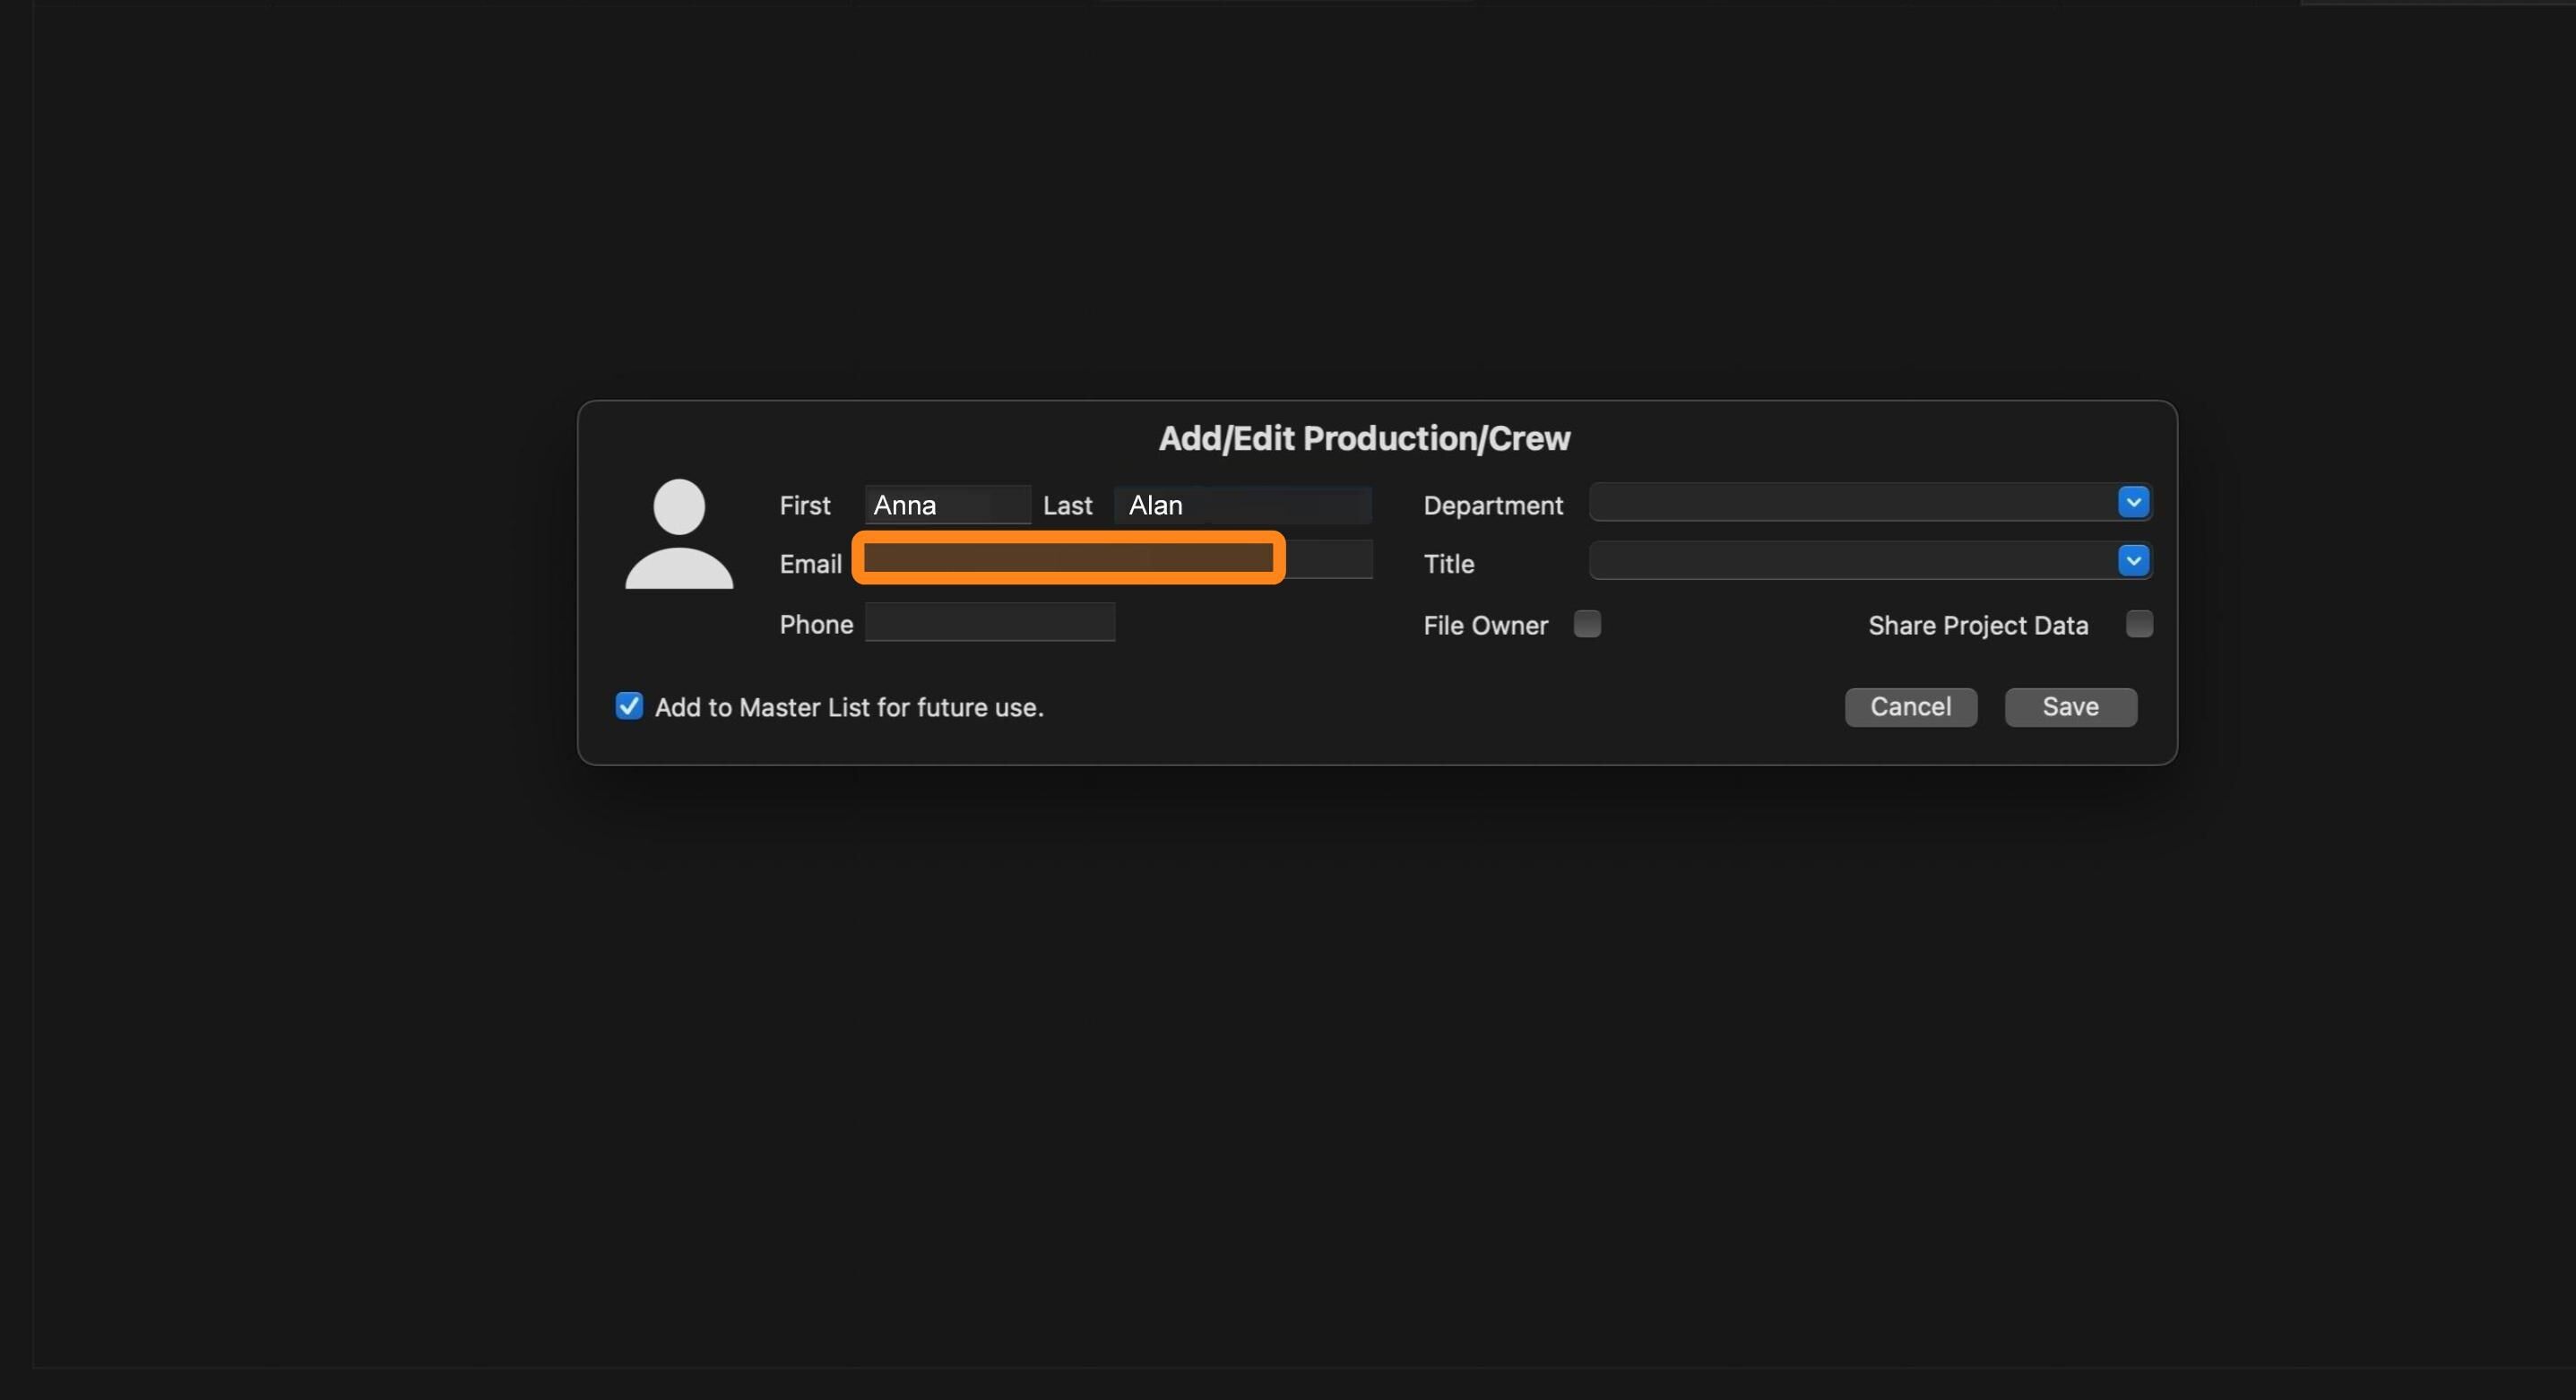The image size is (2576, 1400).
Task: Click the small field right of Email
Action: 1329,559
